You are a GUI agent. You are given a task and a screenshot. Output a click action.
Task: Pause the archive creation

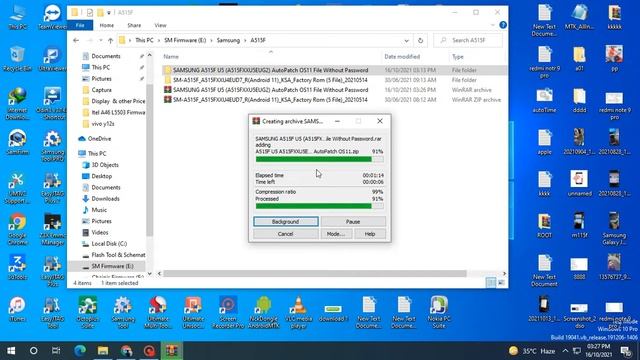click(x=353, y=222)
